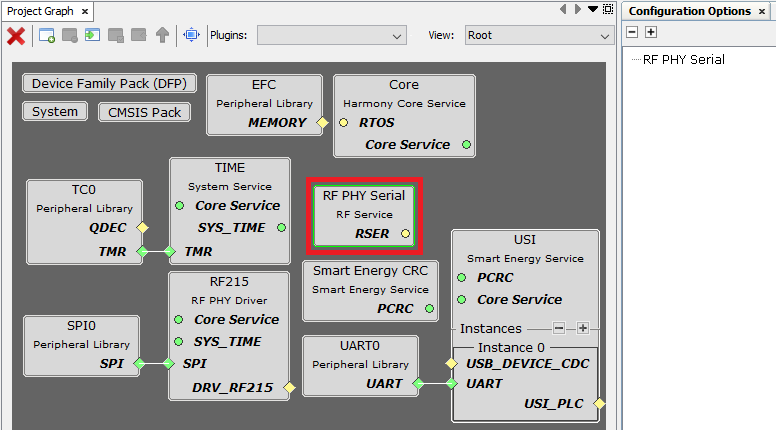
Task: Click the center graph view icon
Action: click(191, 35)
